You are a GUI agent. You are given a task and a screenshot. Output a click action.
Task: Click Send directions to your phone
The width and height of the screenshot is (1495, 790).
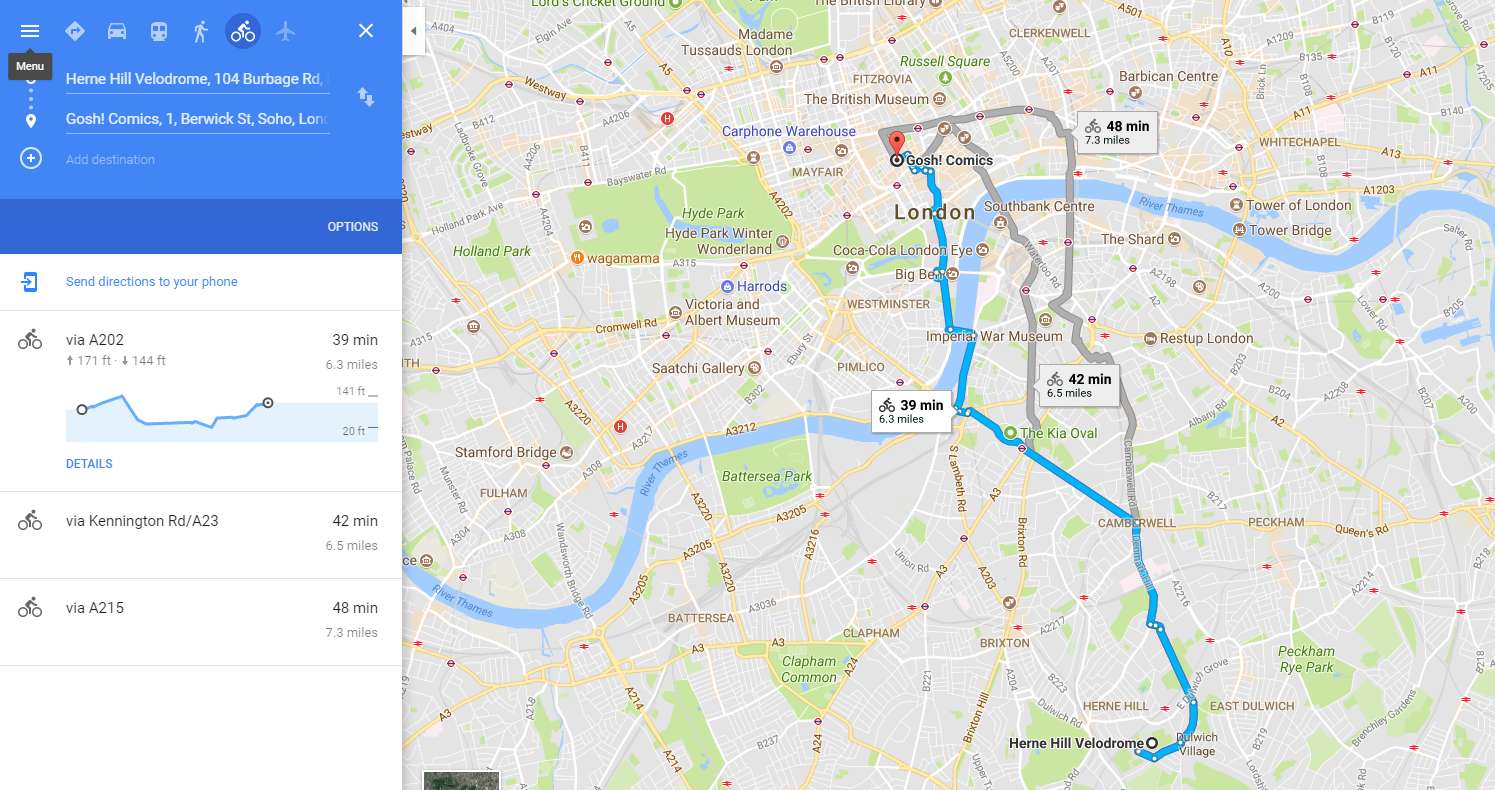[152, 282]
